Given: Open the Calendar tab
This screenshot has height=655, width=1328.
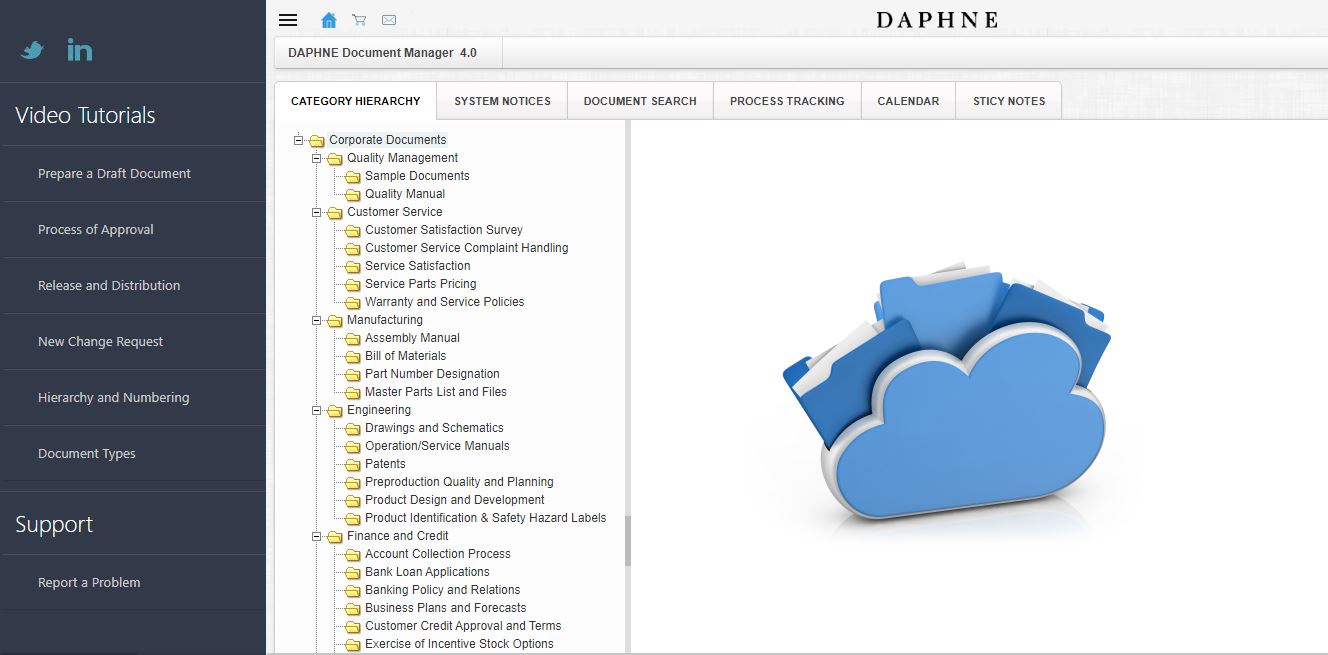Looking at the screenshot, I should 908,101.
